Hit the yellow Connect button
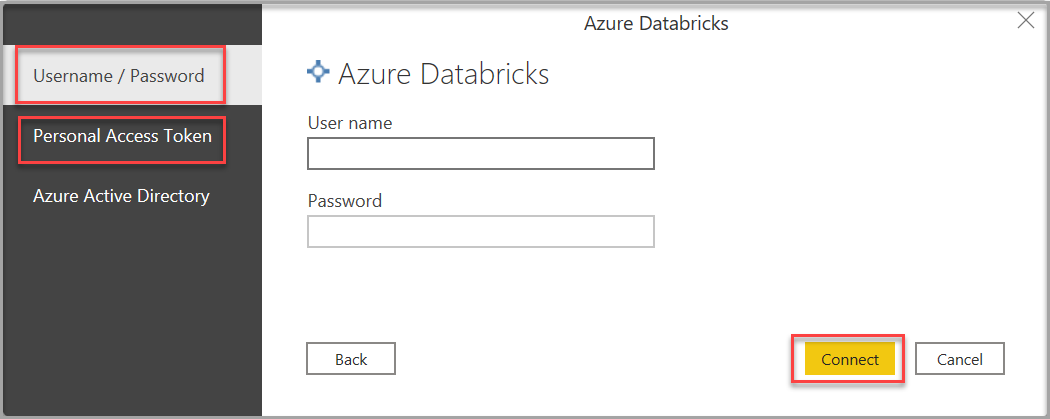The image size is (1050, 419). (849, 359)
